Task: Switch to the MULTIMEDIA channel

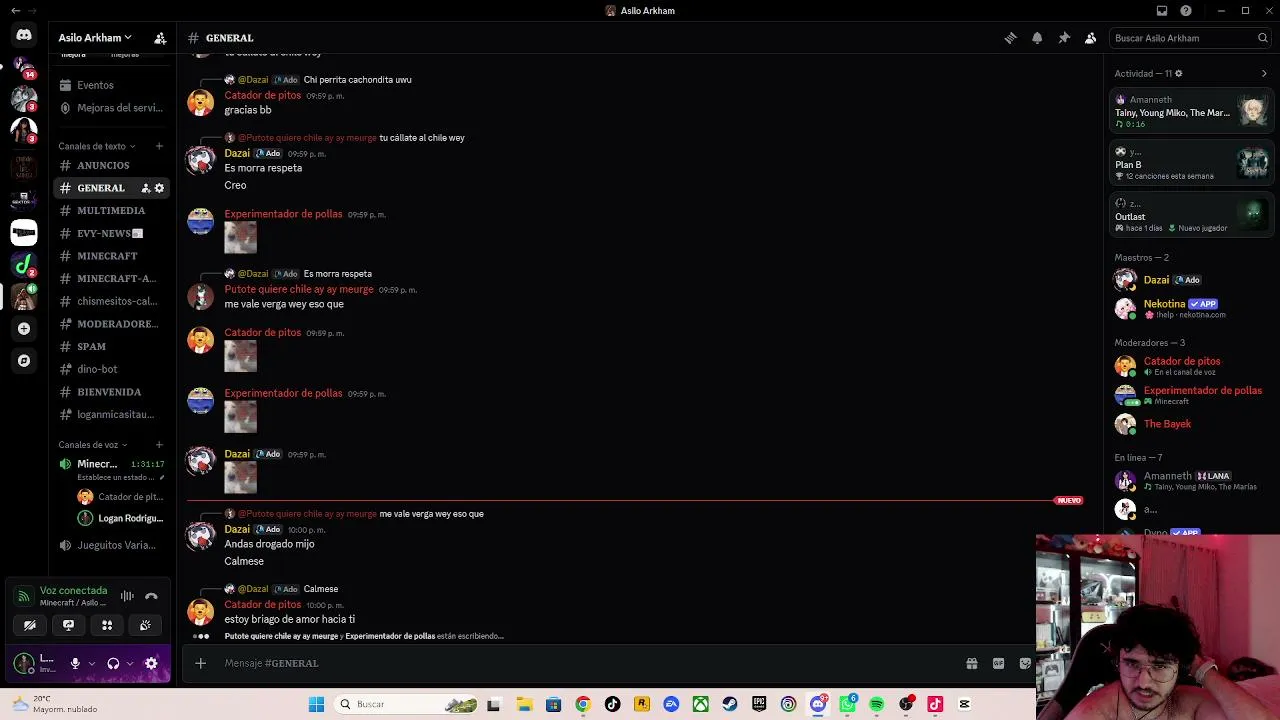Action: pyautogui.click(x=111, y=211)
